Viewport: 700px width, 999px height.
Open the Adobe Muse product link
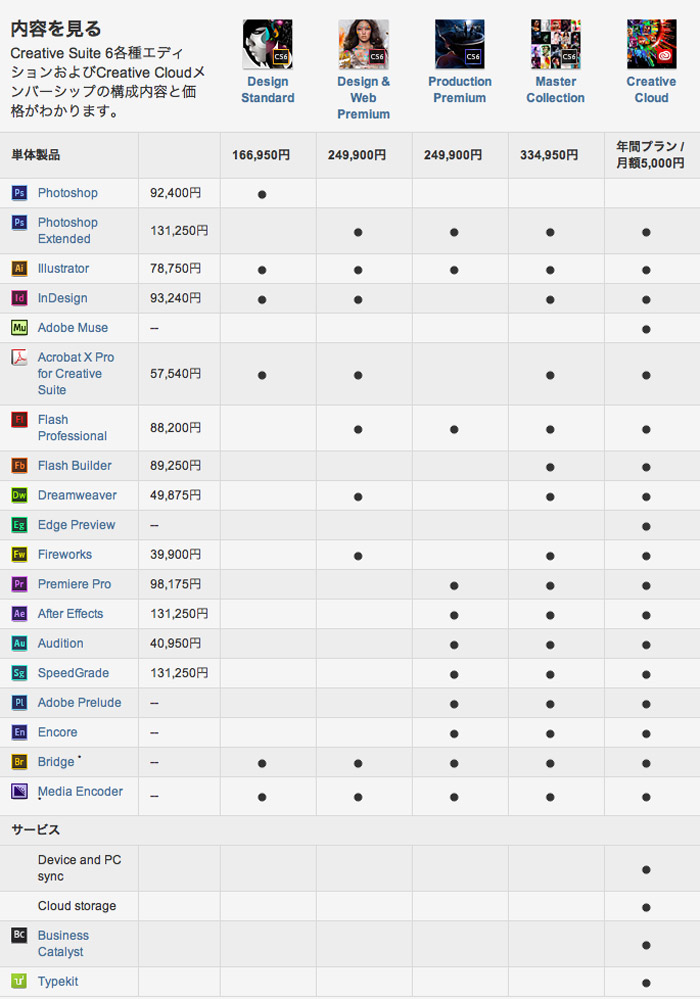tap(73, 327)
